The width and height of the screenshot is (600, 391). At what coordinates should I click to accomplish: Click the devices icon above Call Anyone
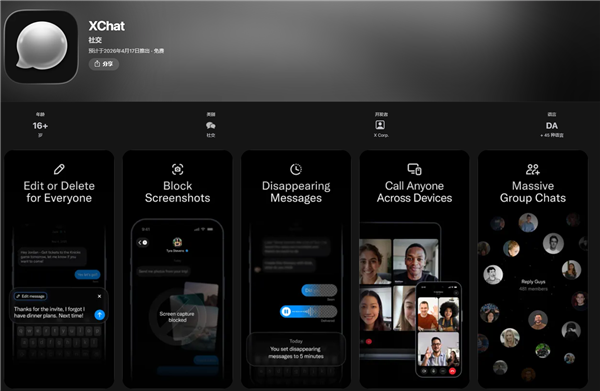click(x=414, y=169)
